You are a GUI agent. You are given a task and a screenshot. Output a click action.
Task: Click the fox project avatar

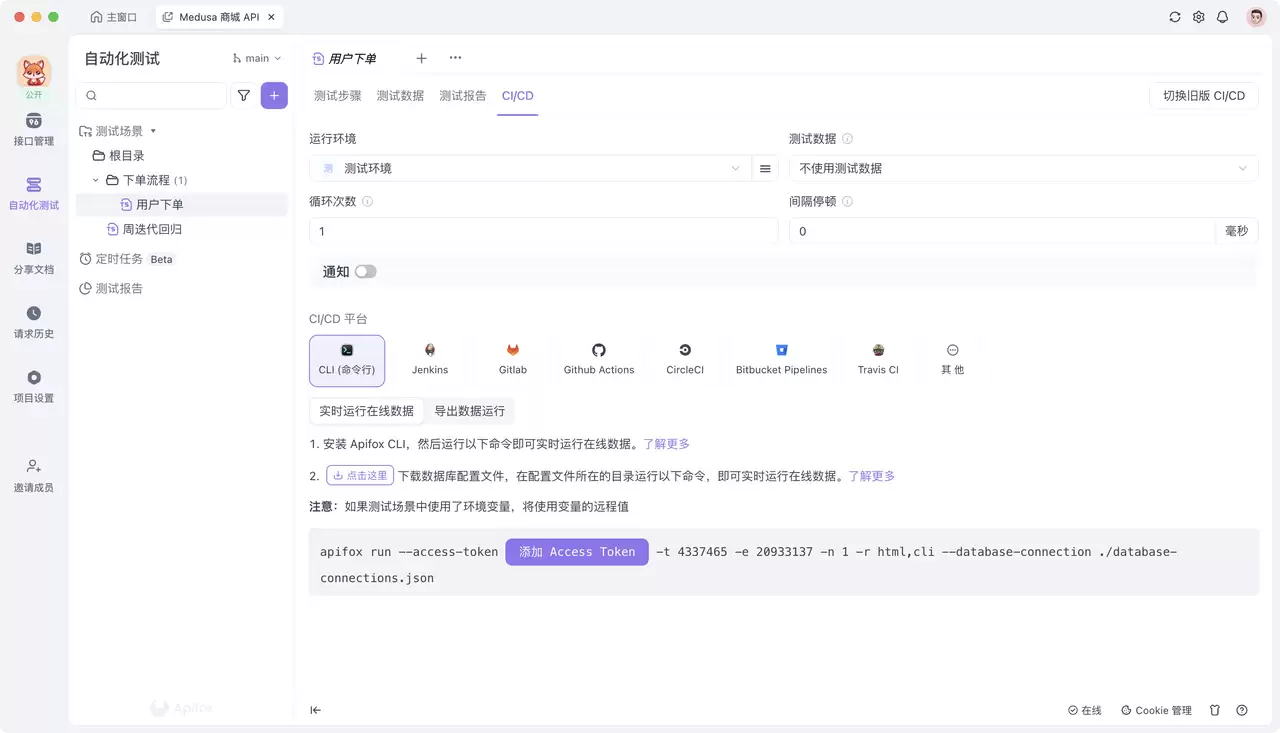34,72
